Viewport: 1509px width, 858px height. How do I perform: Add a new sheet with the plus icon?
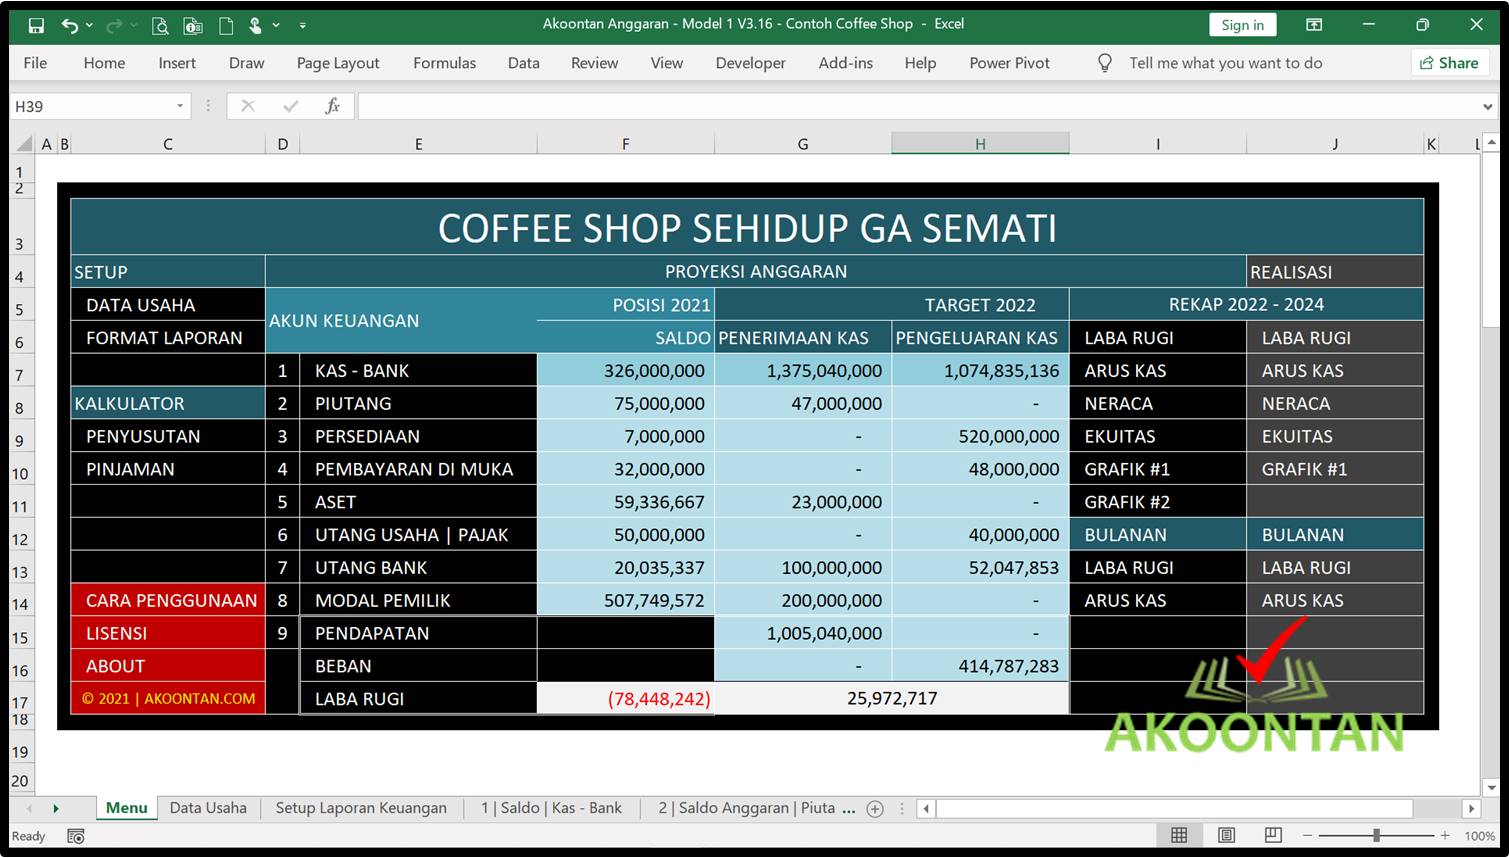[x=875, y=808]
